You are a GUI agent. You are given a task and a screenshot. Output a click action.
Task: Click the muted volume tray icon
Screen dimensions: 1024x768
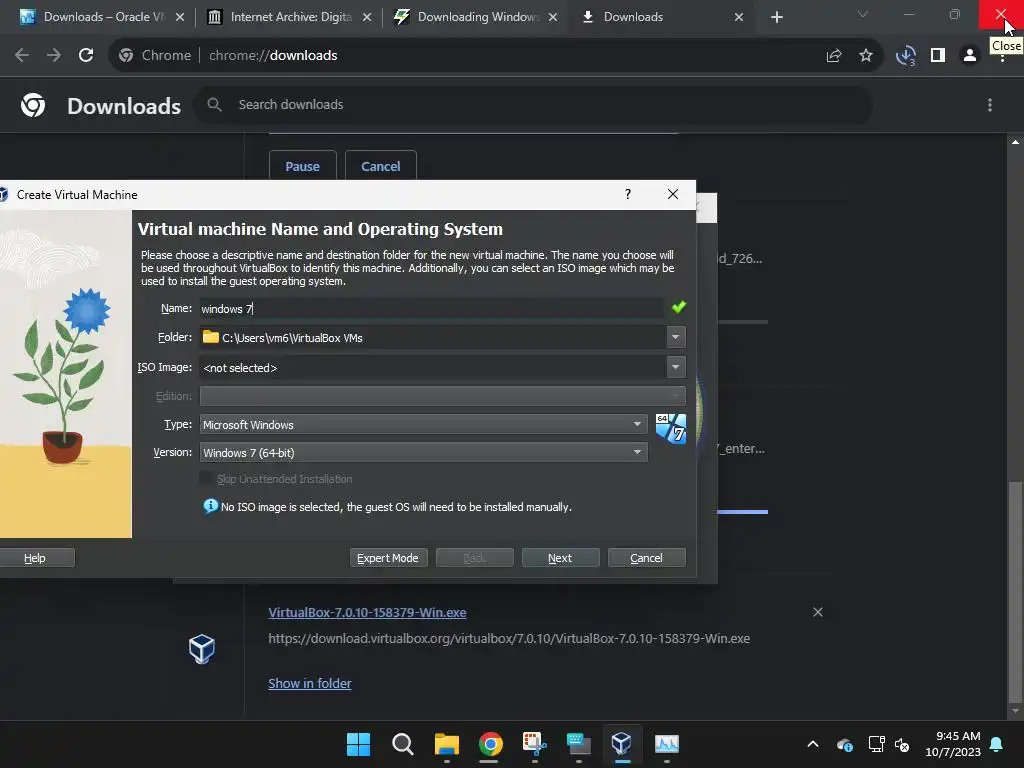pos(903,744)
